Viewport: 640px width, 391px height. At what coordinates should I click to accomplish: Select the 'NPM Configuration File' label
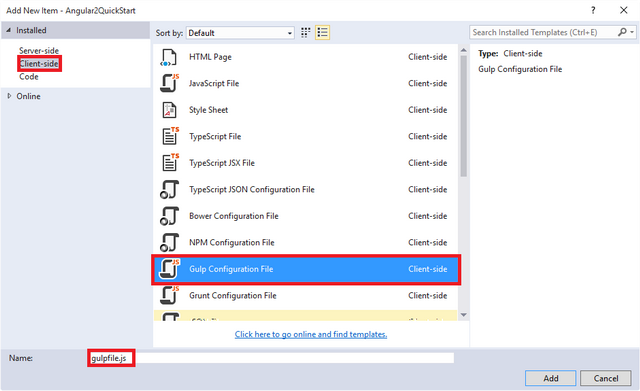click(231, 243)
